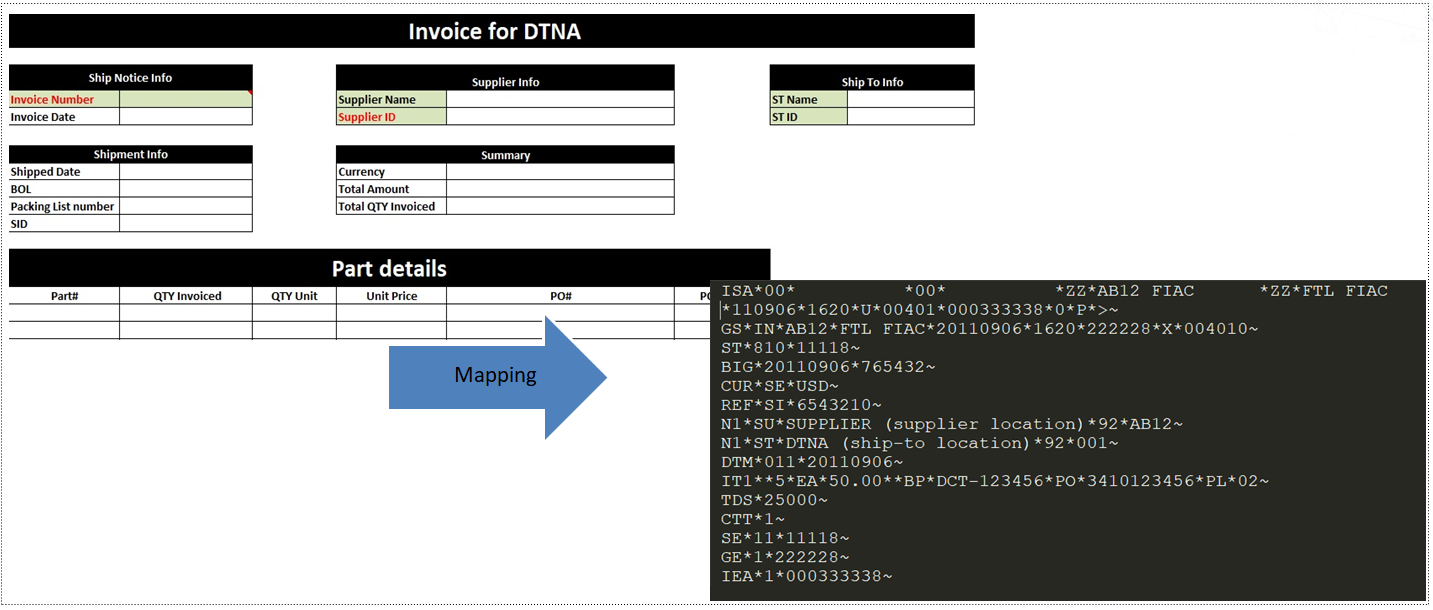The width and height of the screenshot is (1433, 610).
Task: Select the "CTT*1~" segment
Action: pyautogui.click(x=753, y=519)
